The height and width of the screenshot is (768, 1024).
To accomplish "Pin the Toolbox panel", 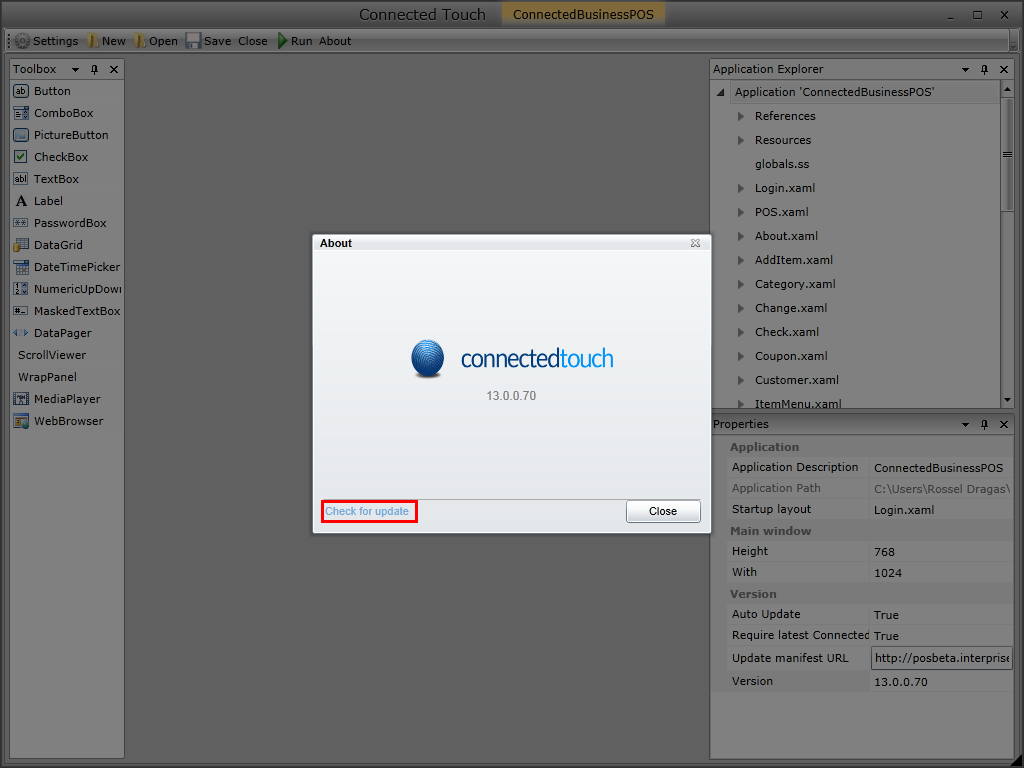I will (x=95, y=69).
